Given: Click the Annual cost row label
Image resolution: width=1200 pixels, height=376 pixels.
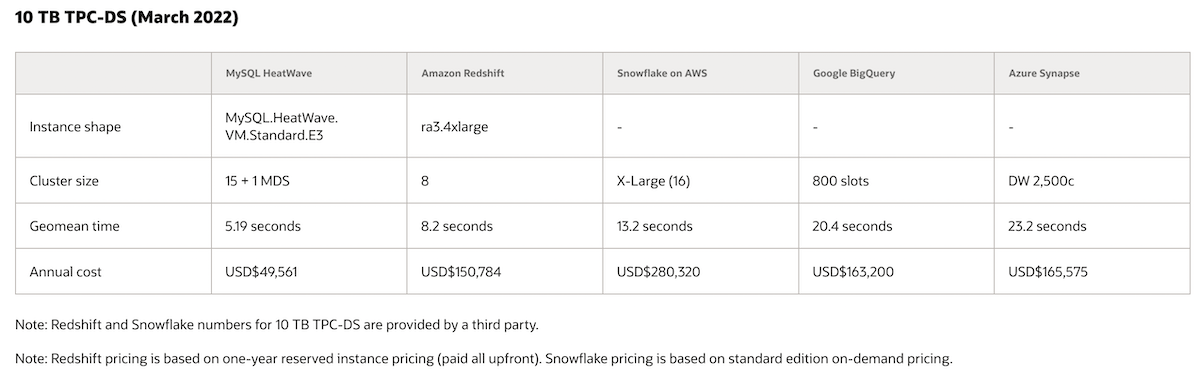Looking at the screenshot, I should 66,271.
